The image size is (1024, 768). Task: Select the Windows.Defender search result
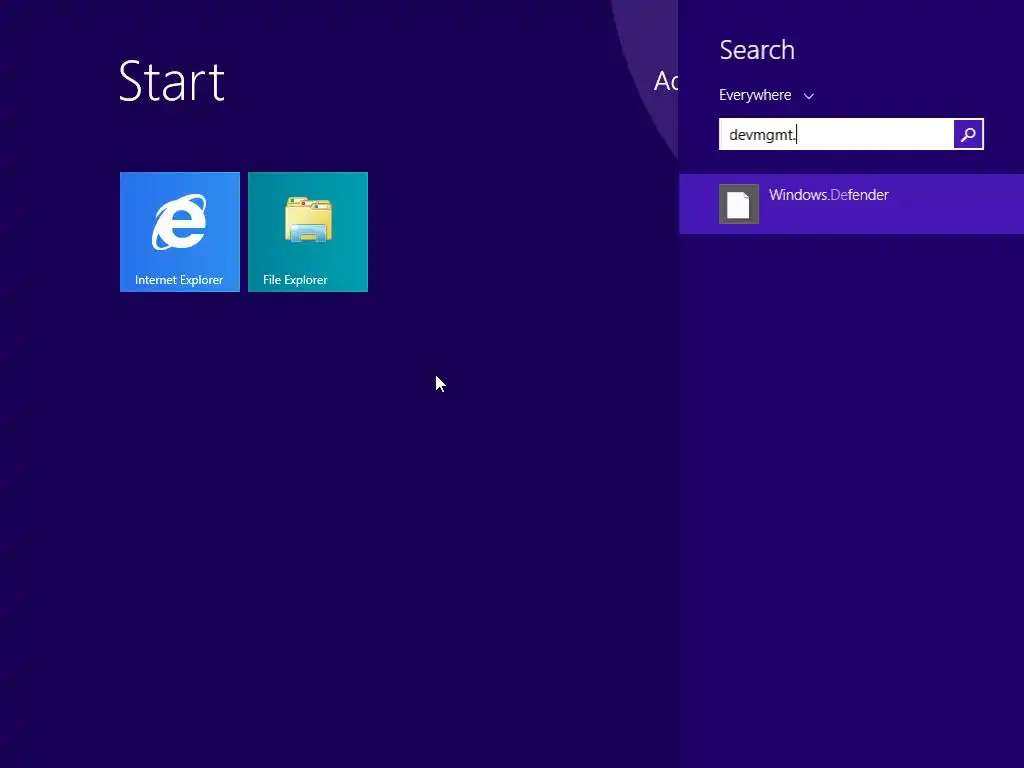click(851, 204)
